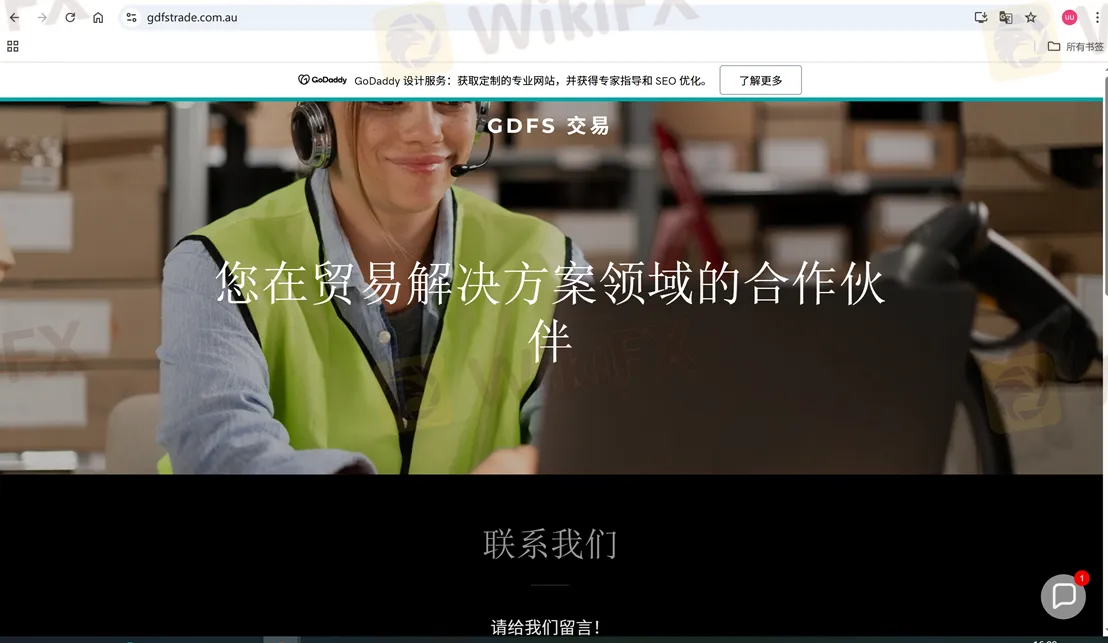Bookmark this page with star icon
1108x643 pixels.
1031,18
